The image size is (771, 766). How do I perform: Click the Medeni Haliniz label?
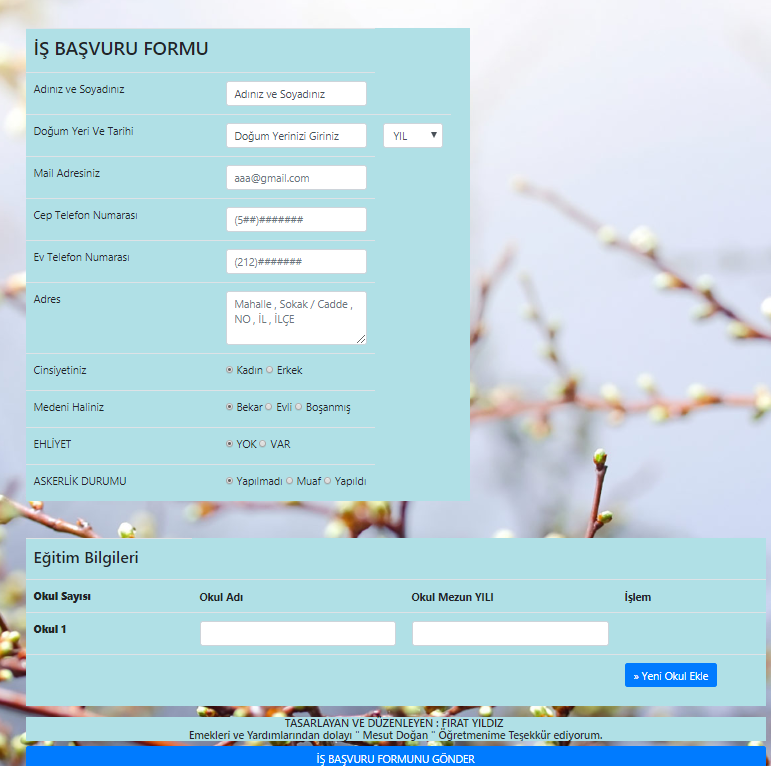tap(69, 407)
